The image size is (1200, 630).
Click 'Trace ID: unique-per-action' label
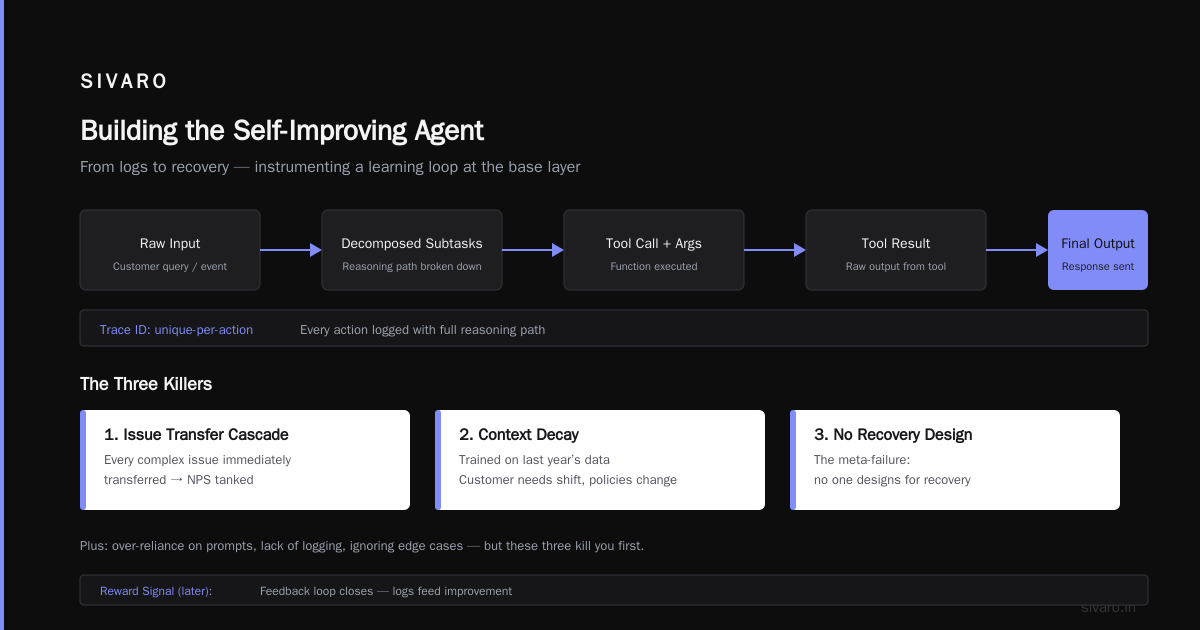click(x=176, y=330)
